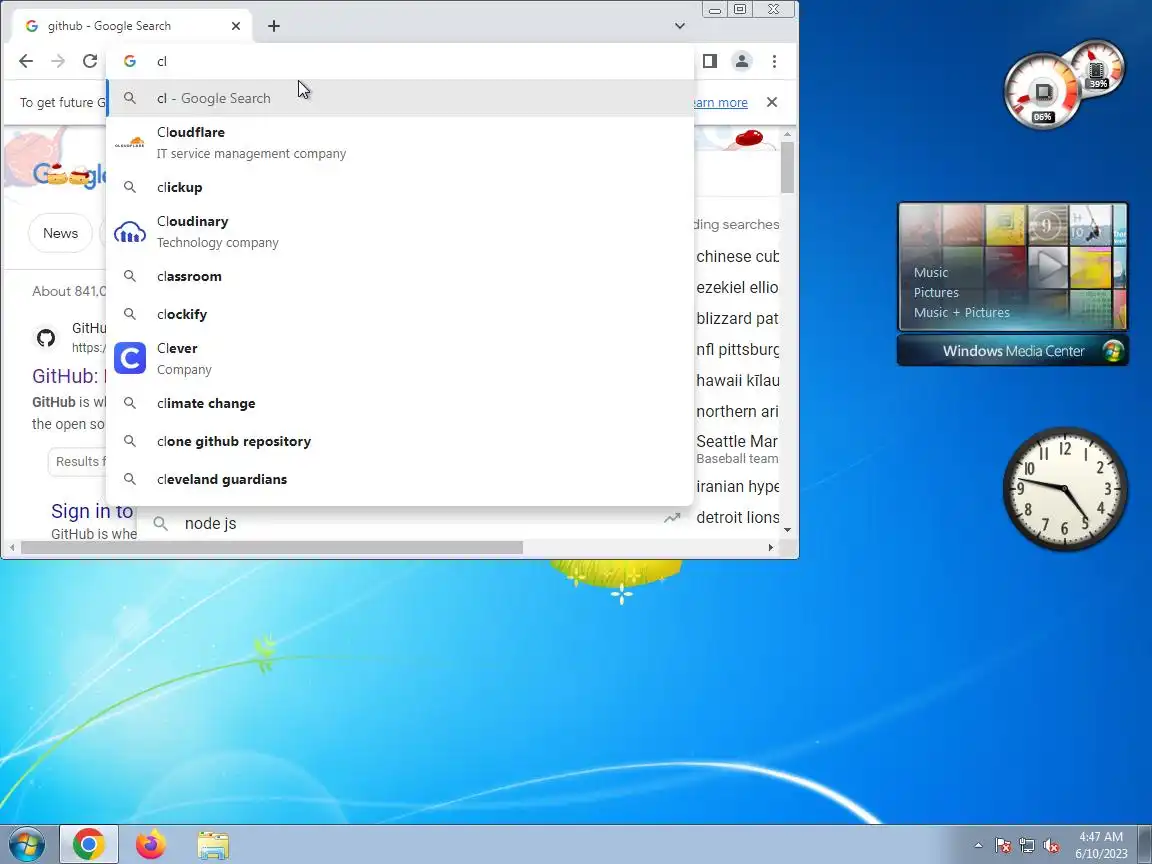Choose 'clone github repository' suggestion
This screenshot has height=864, width=1152.
pos(400,442)
